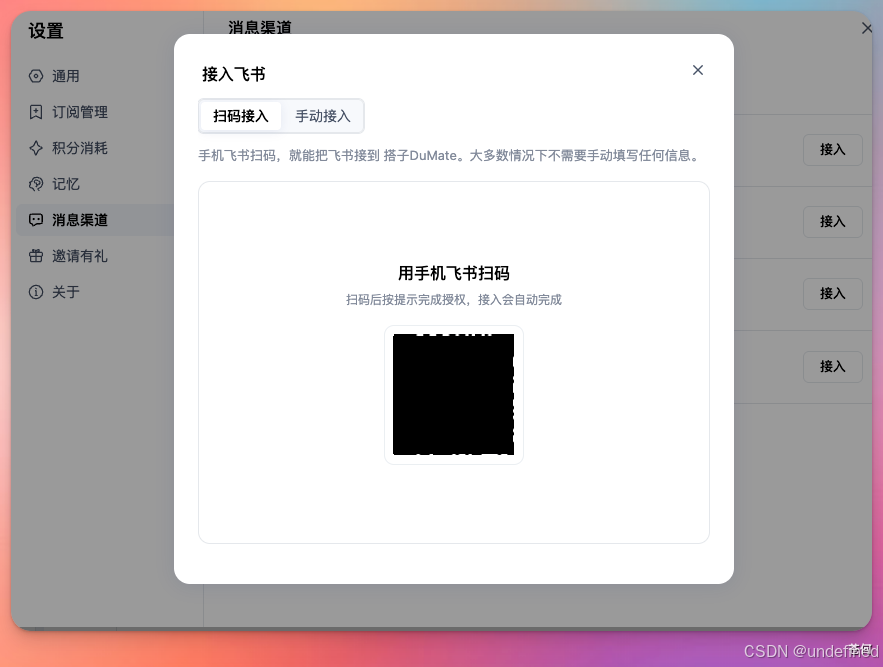Viewport: 883px width, 667px height.
Task: Click the 手机飞书扫码 description sentence
Action: pos(449,155)
